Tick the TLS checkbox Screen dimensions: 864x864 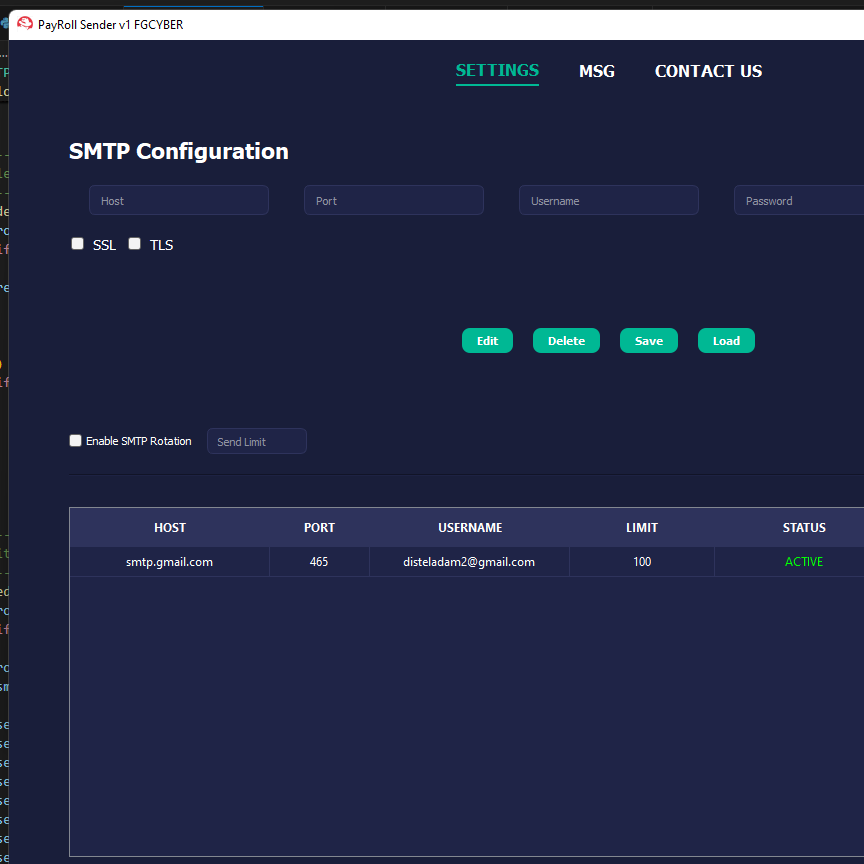[135, 244]
